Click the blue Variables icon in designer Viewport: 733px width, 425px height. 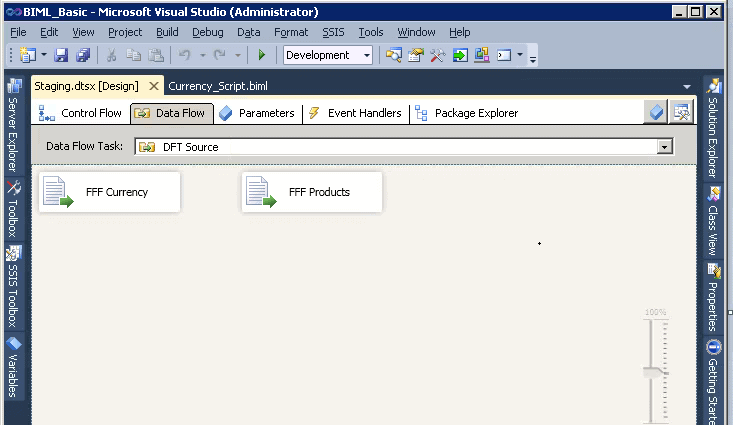pyautogui.click(x=656, y=112)
